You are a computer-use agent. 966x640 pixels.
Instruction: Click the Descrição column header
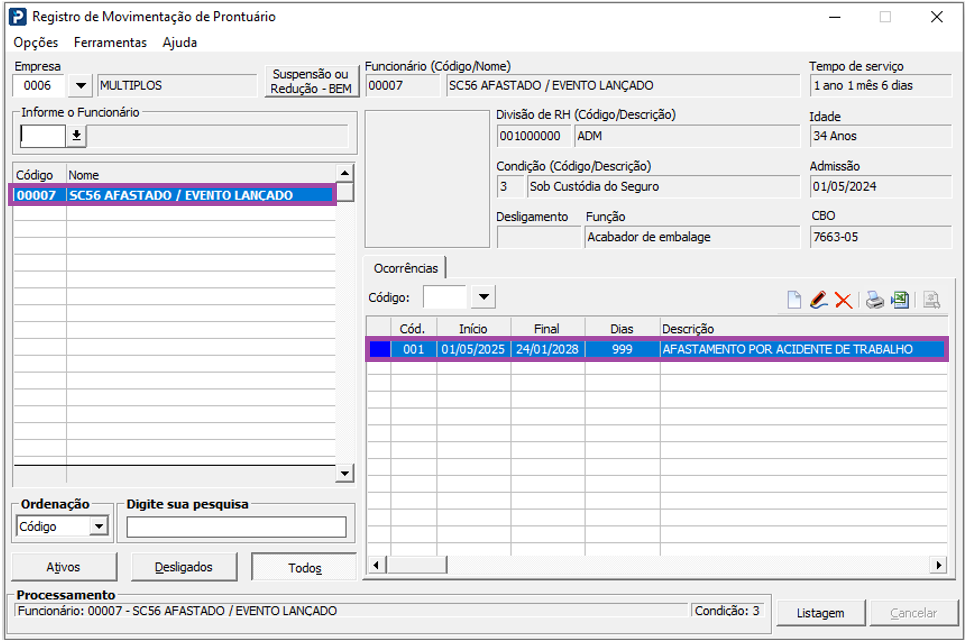[x=803, y=329]
